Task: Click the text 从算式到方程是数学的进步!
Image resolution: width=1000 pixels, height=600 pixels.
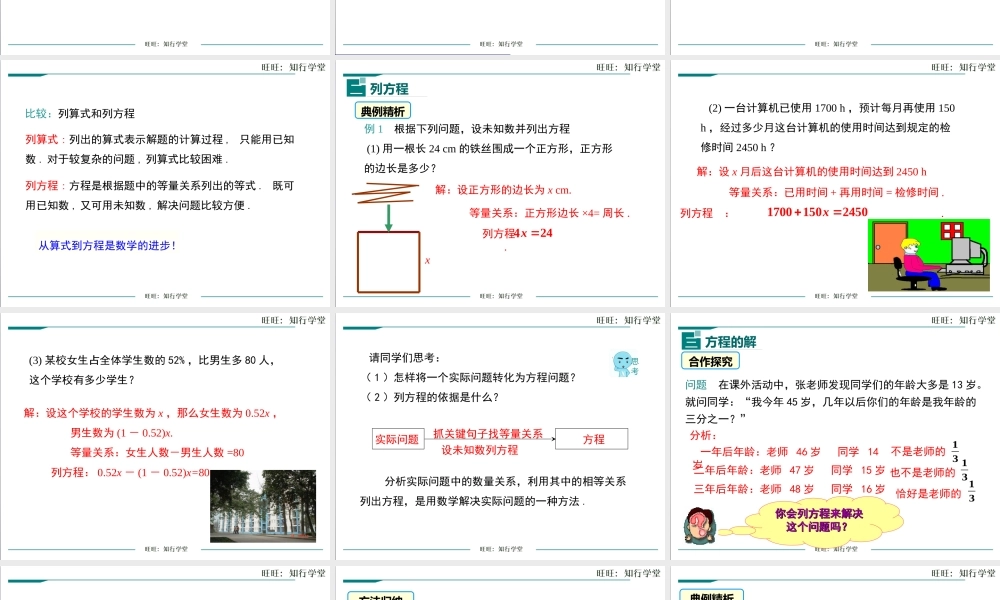Action: (x=107, y=245)
